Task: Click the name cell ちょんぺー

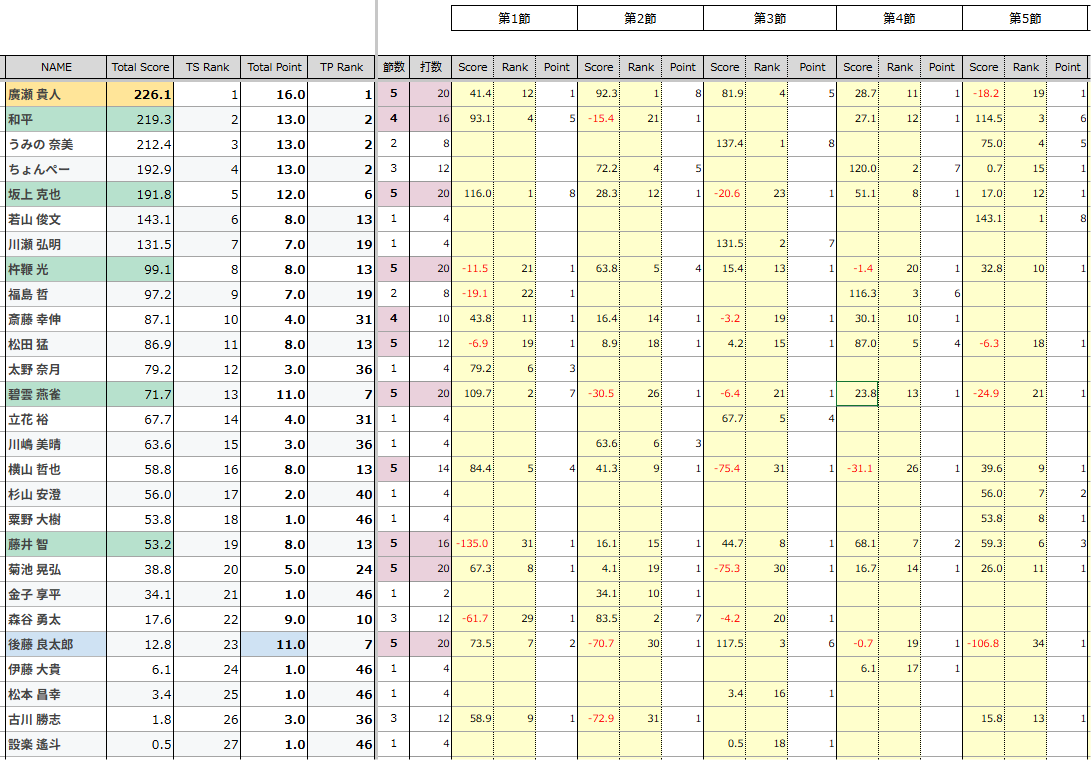Action: point(56,170)
